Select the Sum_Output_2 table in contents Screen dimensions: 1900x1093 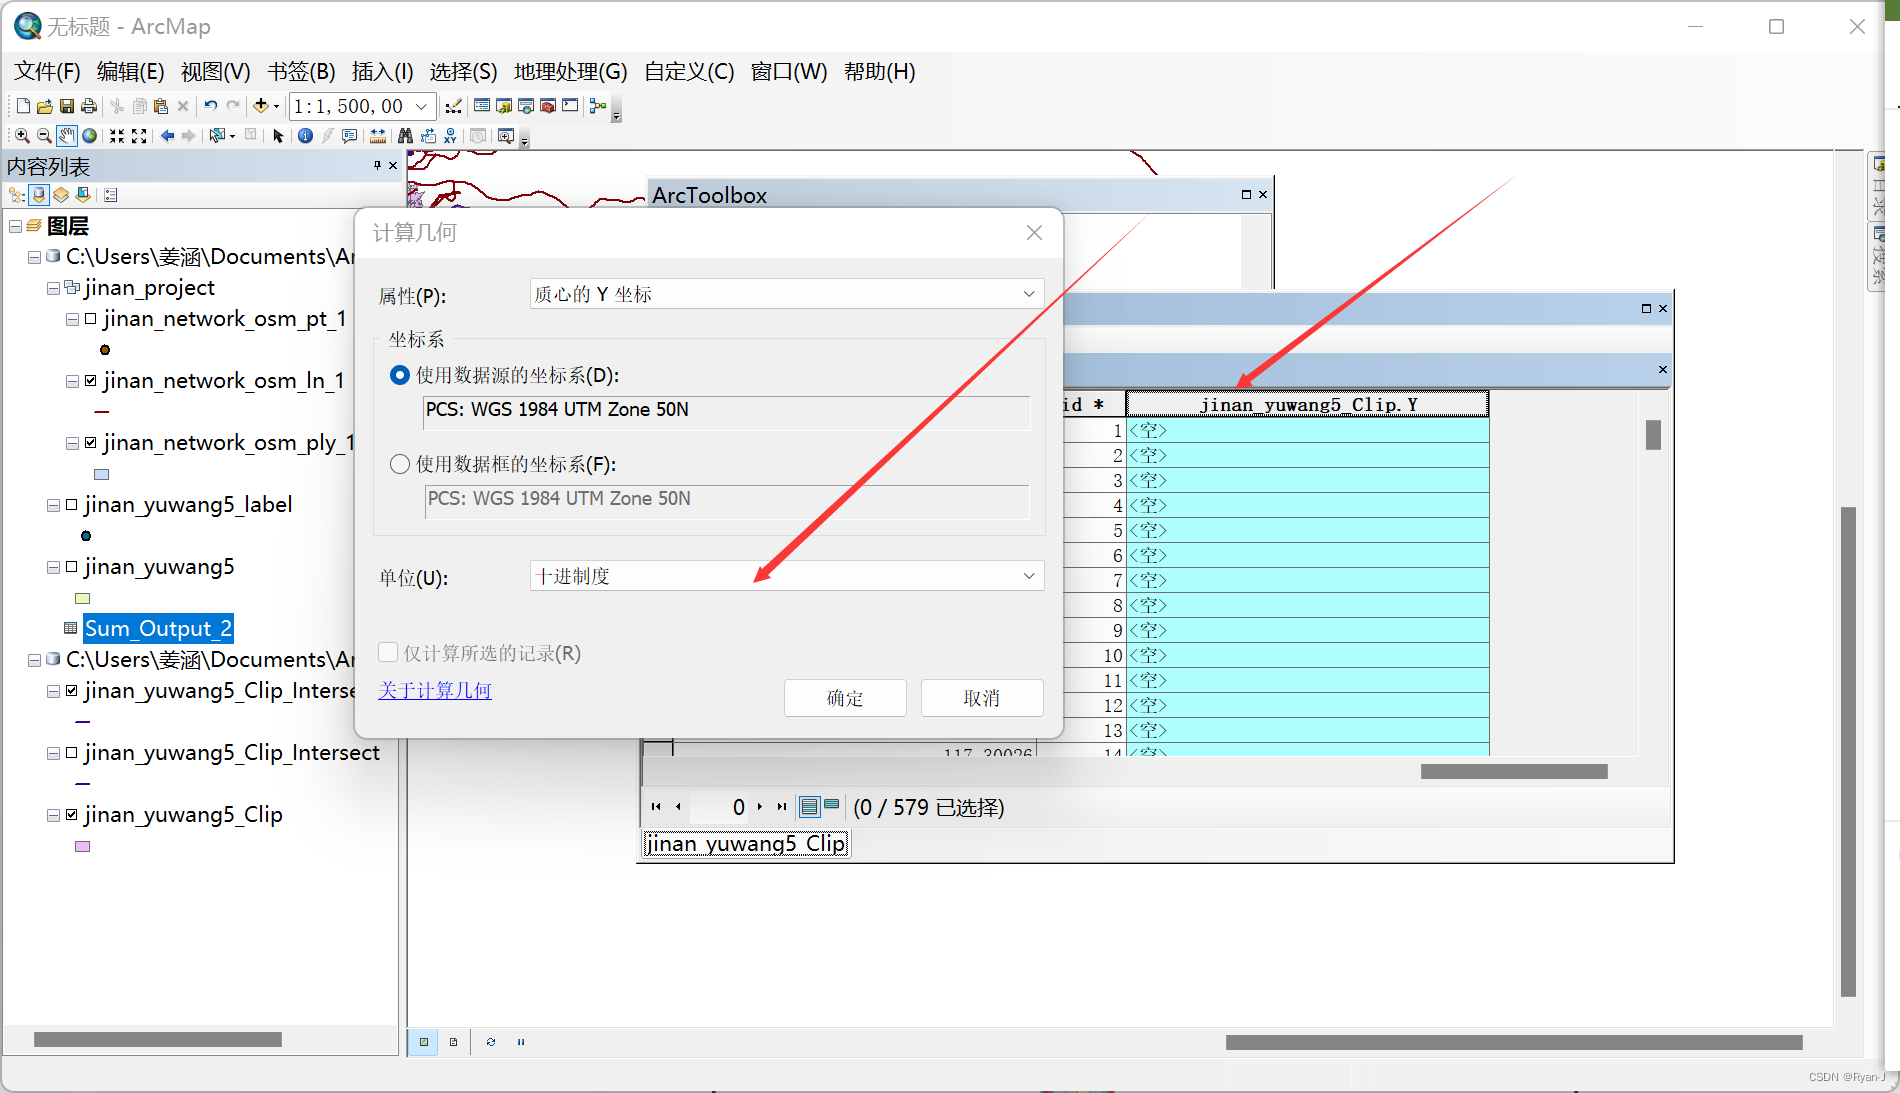(x=158, y=628)
